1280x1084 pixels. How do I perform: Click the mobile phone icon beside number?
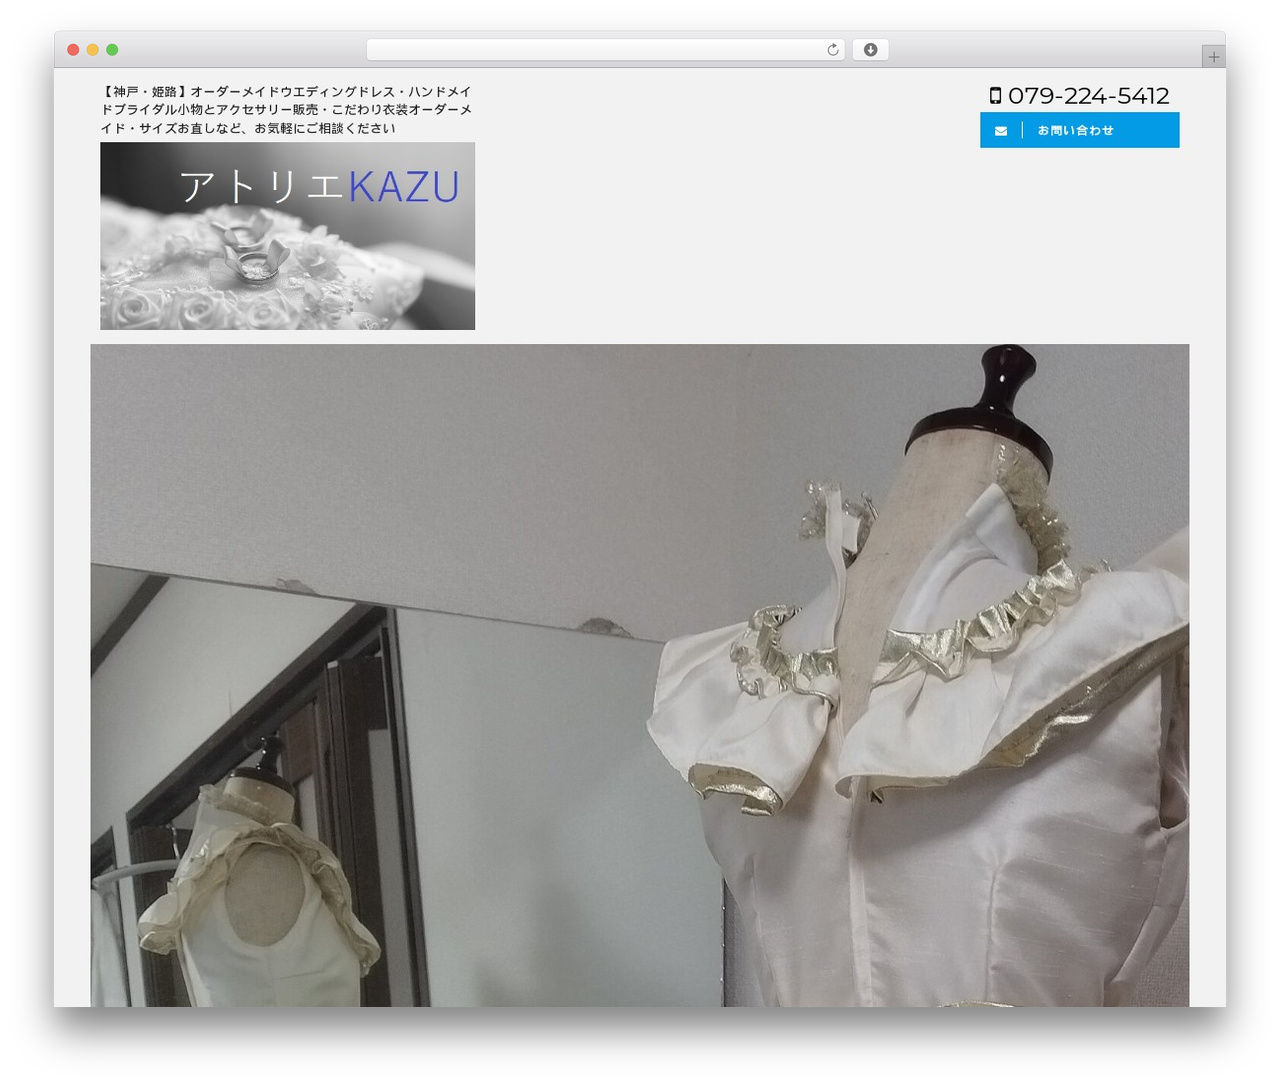click(x=995, y=96)
